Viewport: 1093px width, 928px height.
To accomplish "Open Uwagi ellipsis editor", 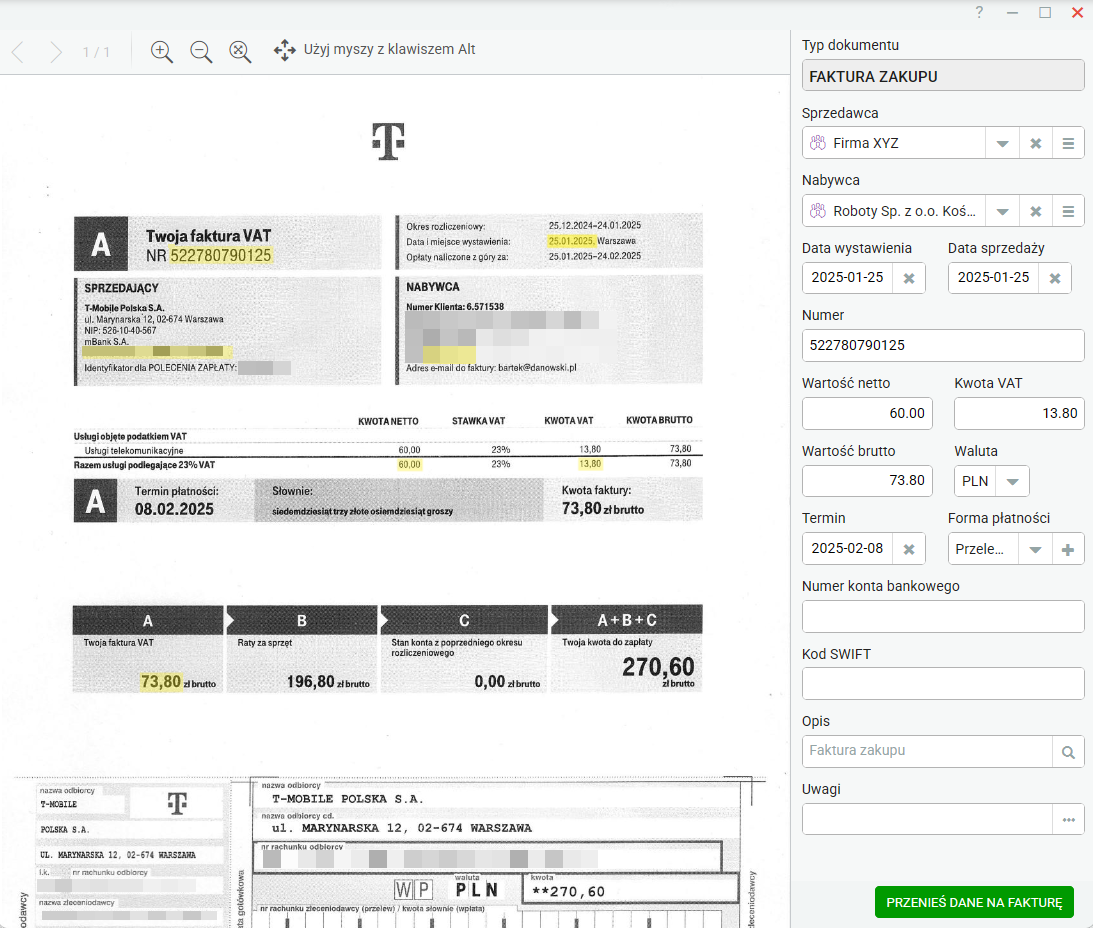I will pos(1068,820).
